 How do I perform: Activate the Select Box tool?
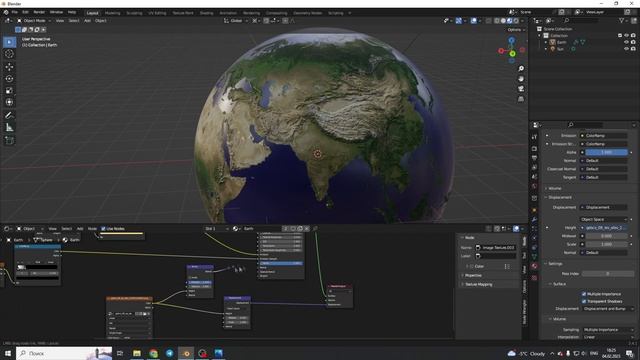coord(9,42)
